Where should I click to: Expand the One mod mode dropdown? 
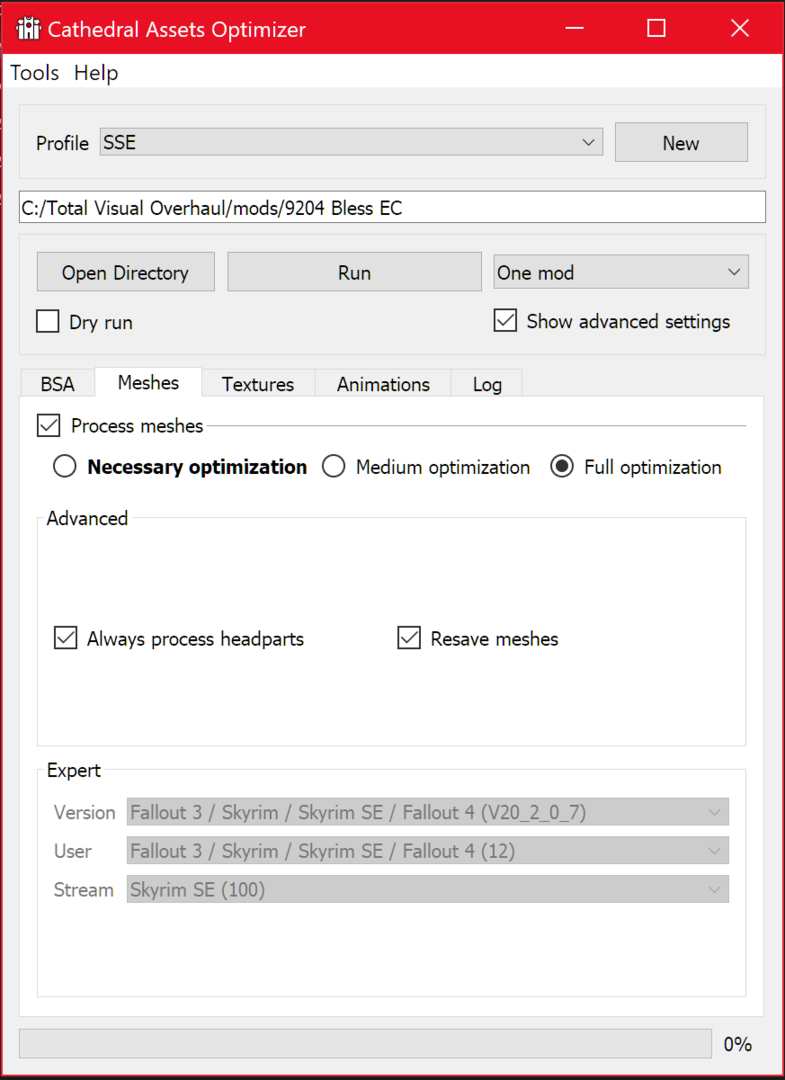point(620,272)
